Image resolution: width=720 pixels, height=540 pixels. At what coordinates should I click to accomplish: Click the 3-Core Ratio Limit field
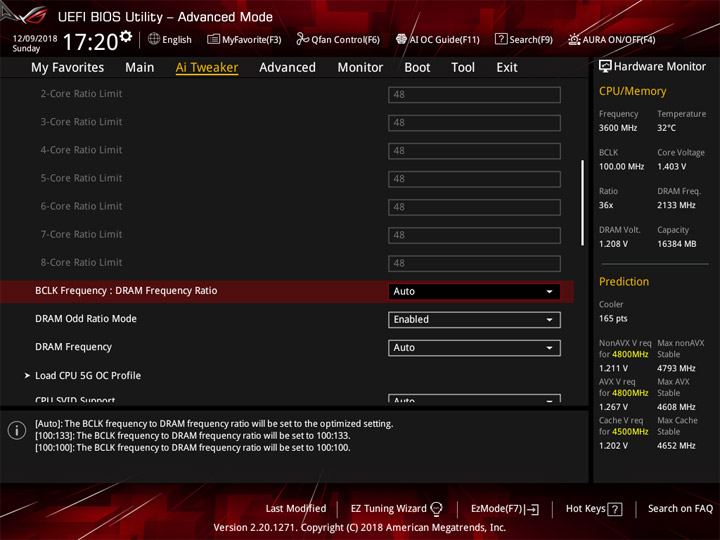pyautogui.click(x=474, y=123)
